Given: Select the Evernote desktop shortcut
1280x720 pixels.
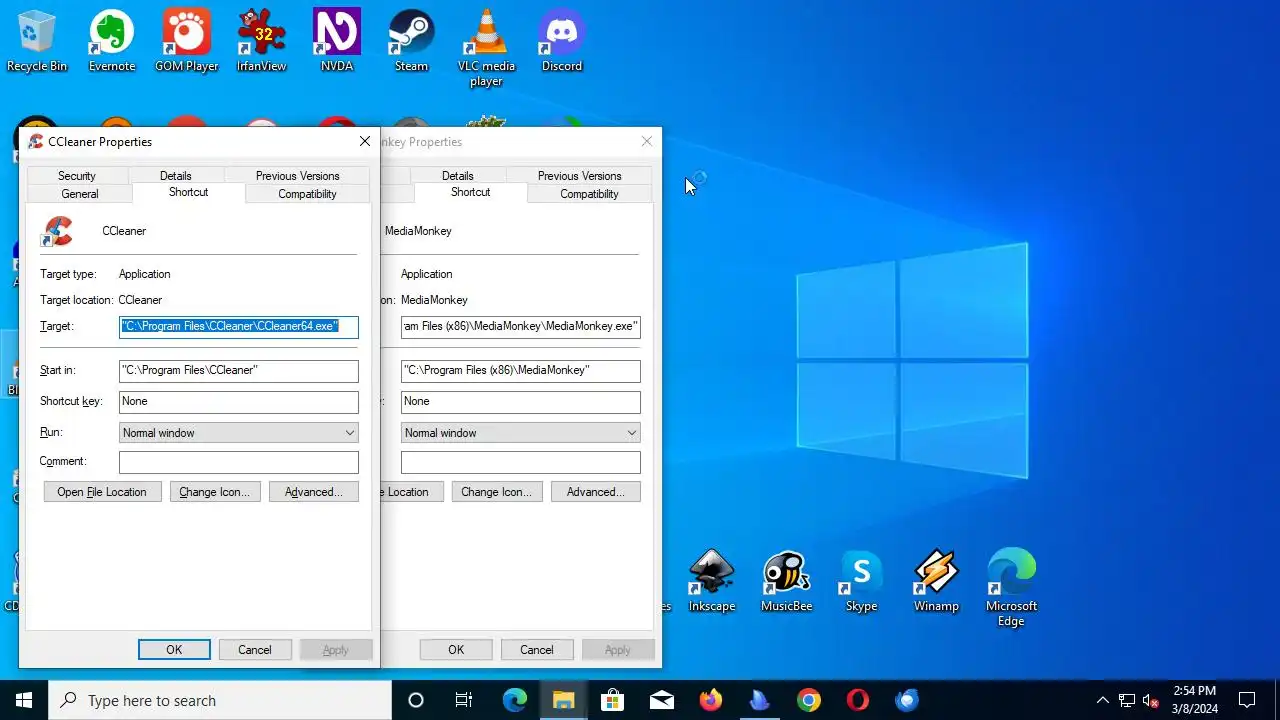Looking at the screenshot, I should (112, 41).
